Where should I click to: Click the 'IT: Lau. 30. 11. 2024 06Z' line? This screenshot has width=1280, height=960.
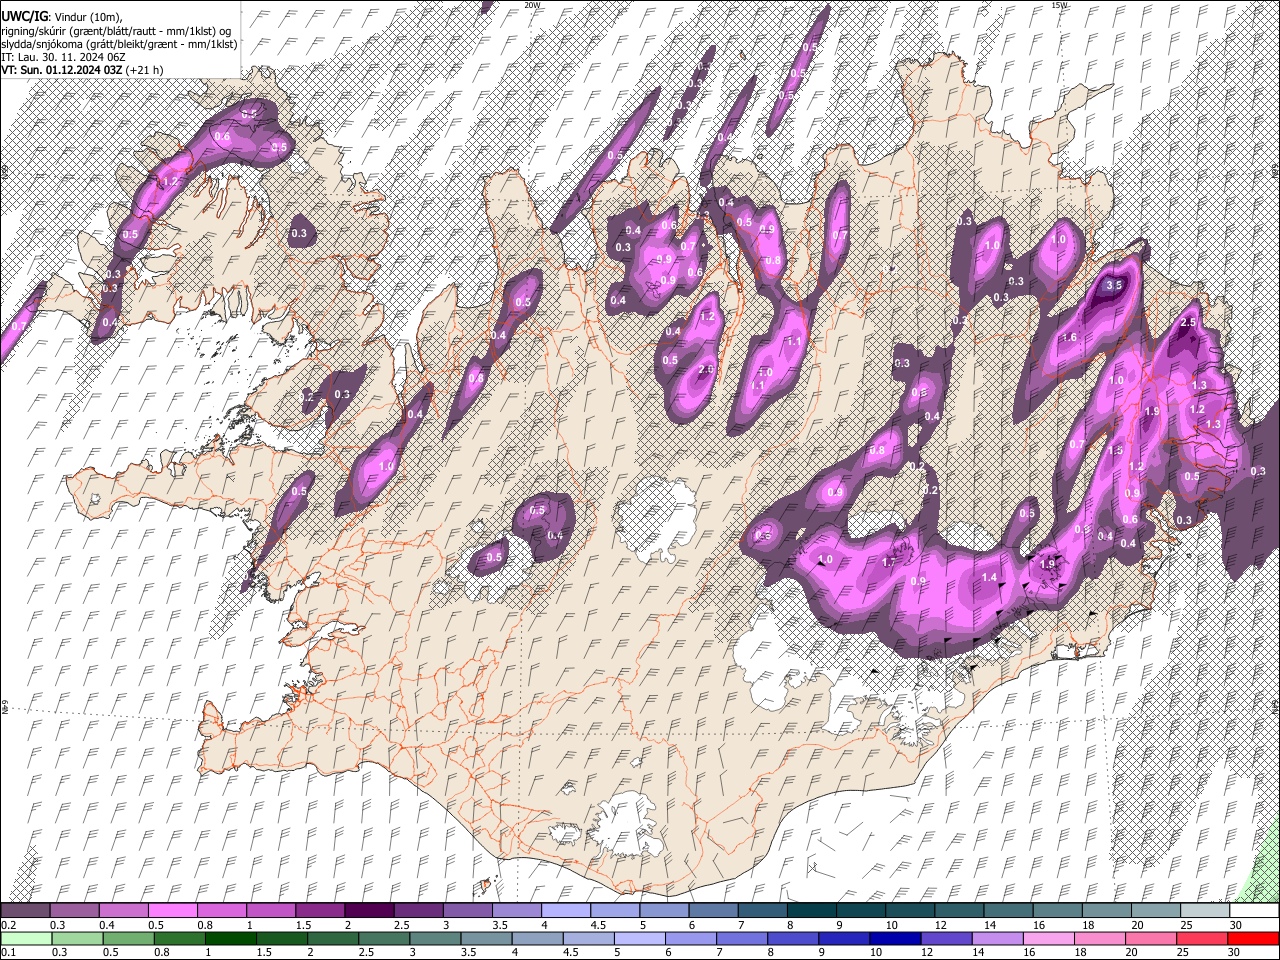63,57
